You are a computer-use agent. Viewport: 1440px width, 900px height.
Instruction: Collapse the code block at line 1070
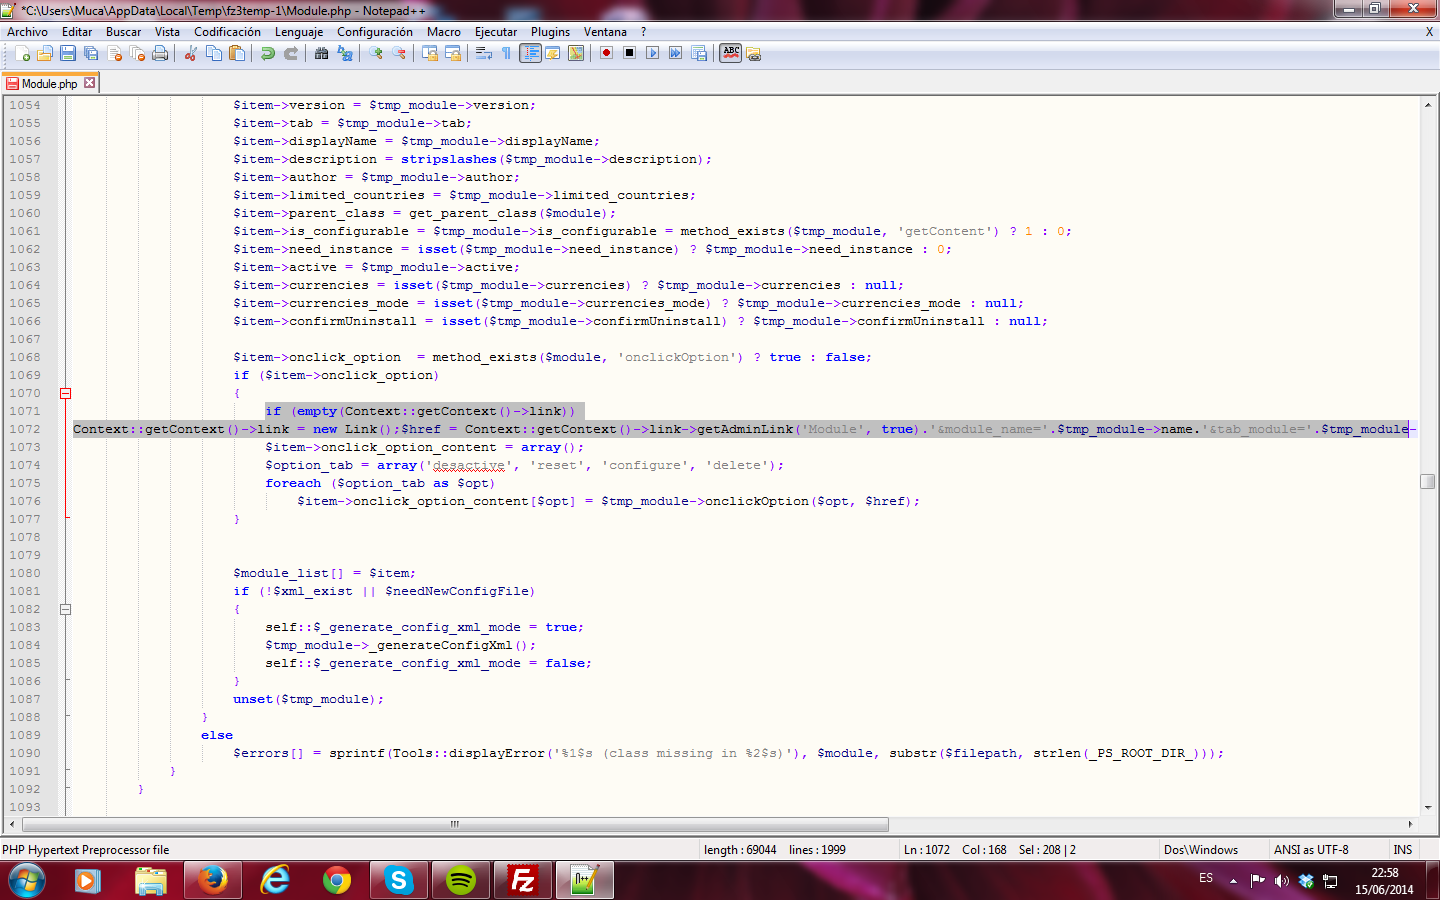point(66,393)
